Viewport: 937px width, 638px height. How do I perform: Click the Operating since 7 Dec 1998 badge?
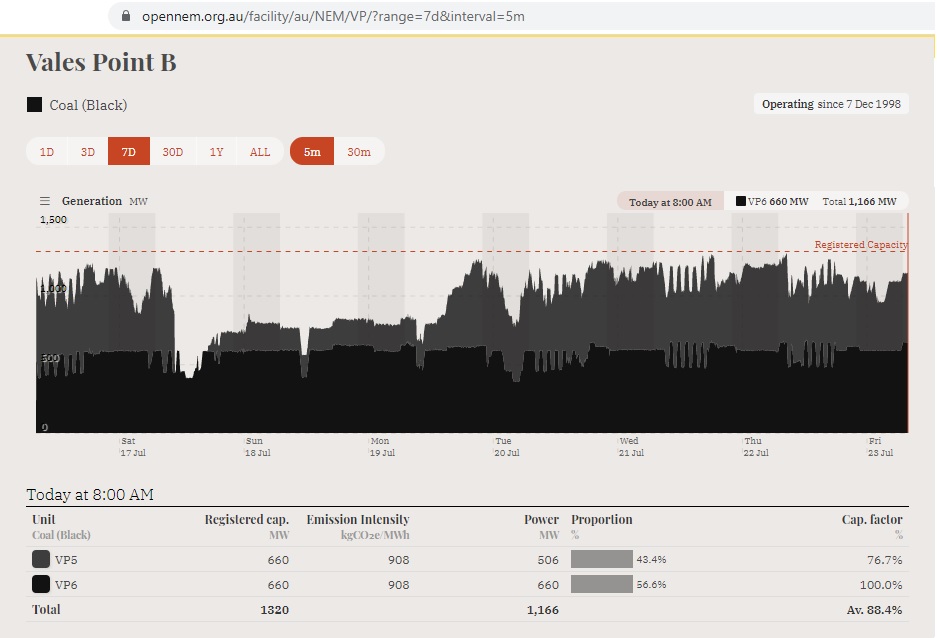[x=831, y=104]
